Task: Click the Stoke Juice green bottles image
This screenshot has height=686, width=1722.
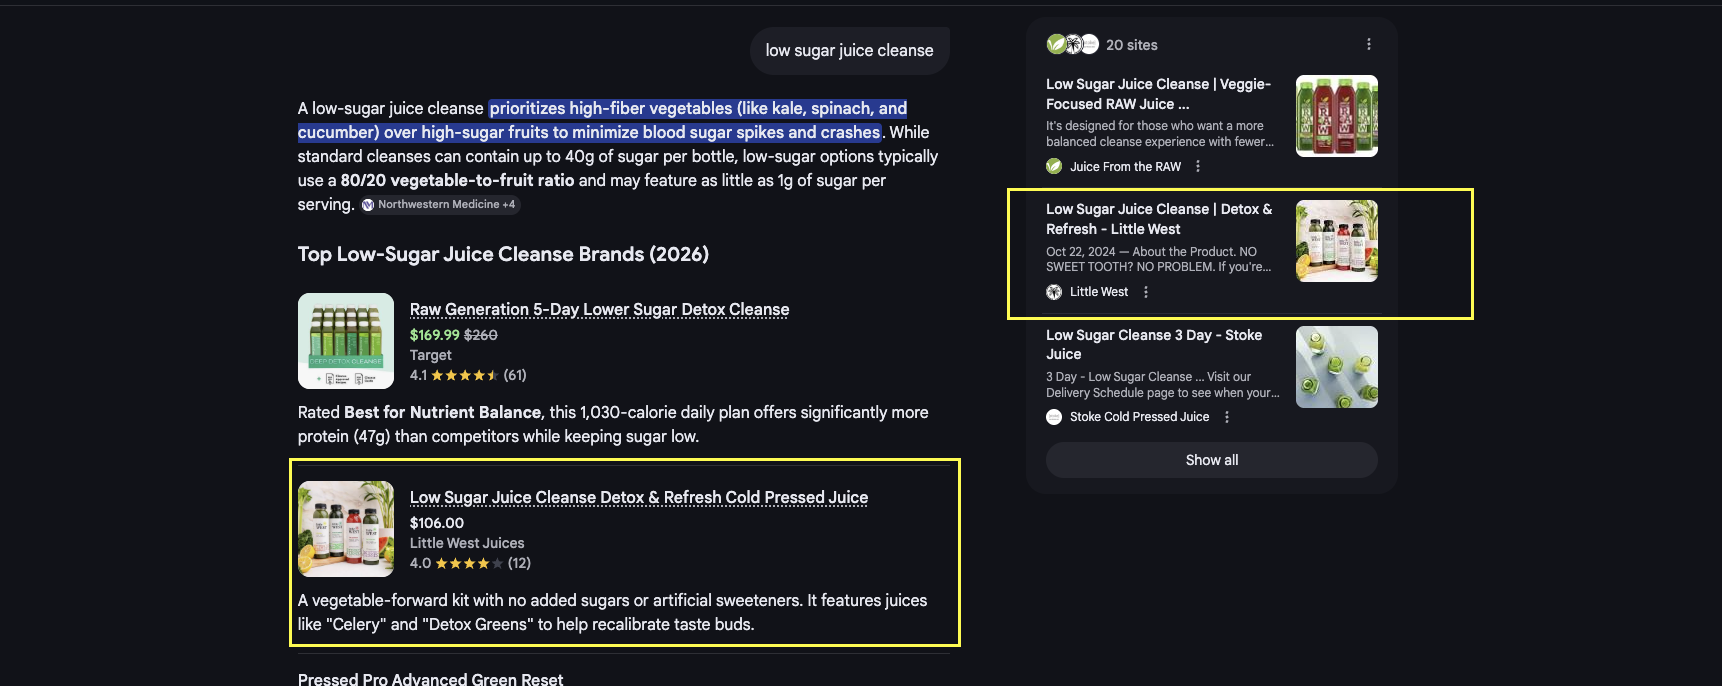Action: 1336,367
